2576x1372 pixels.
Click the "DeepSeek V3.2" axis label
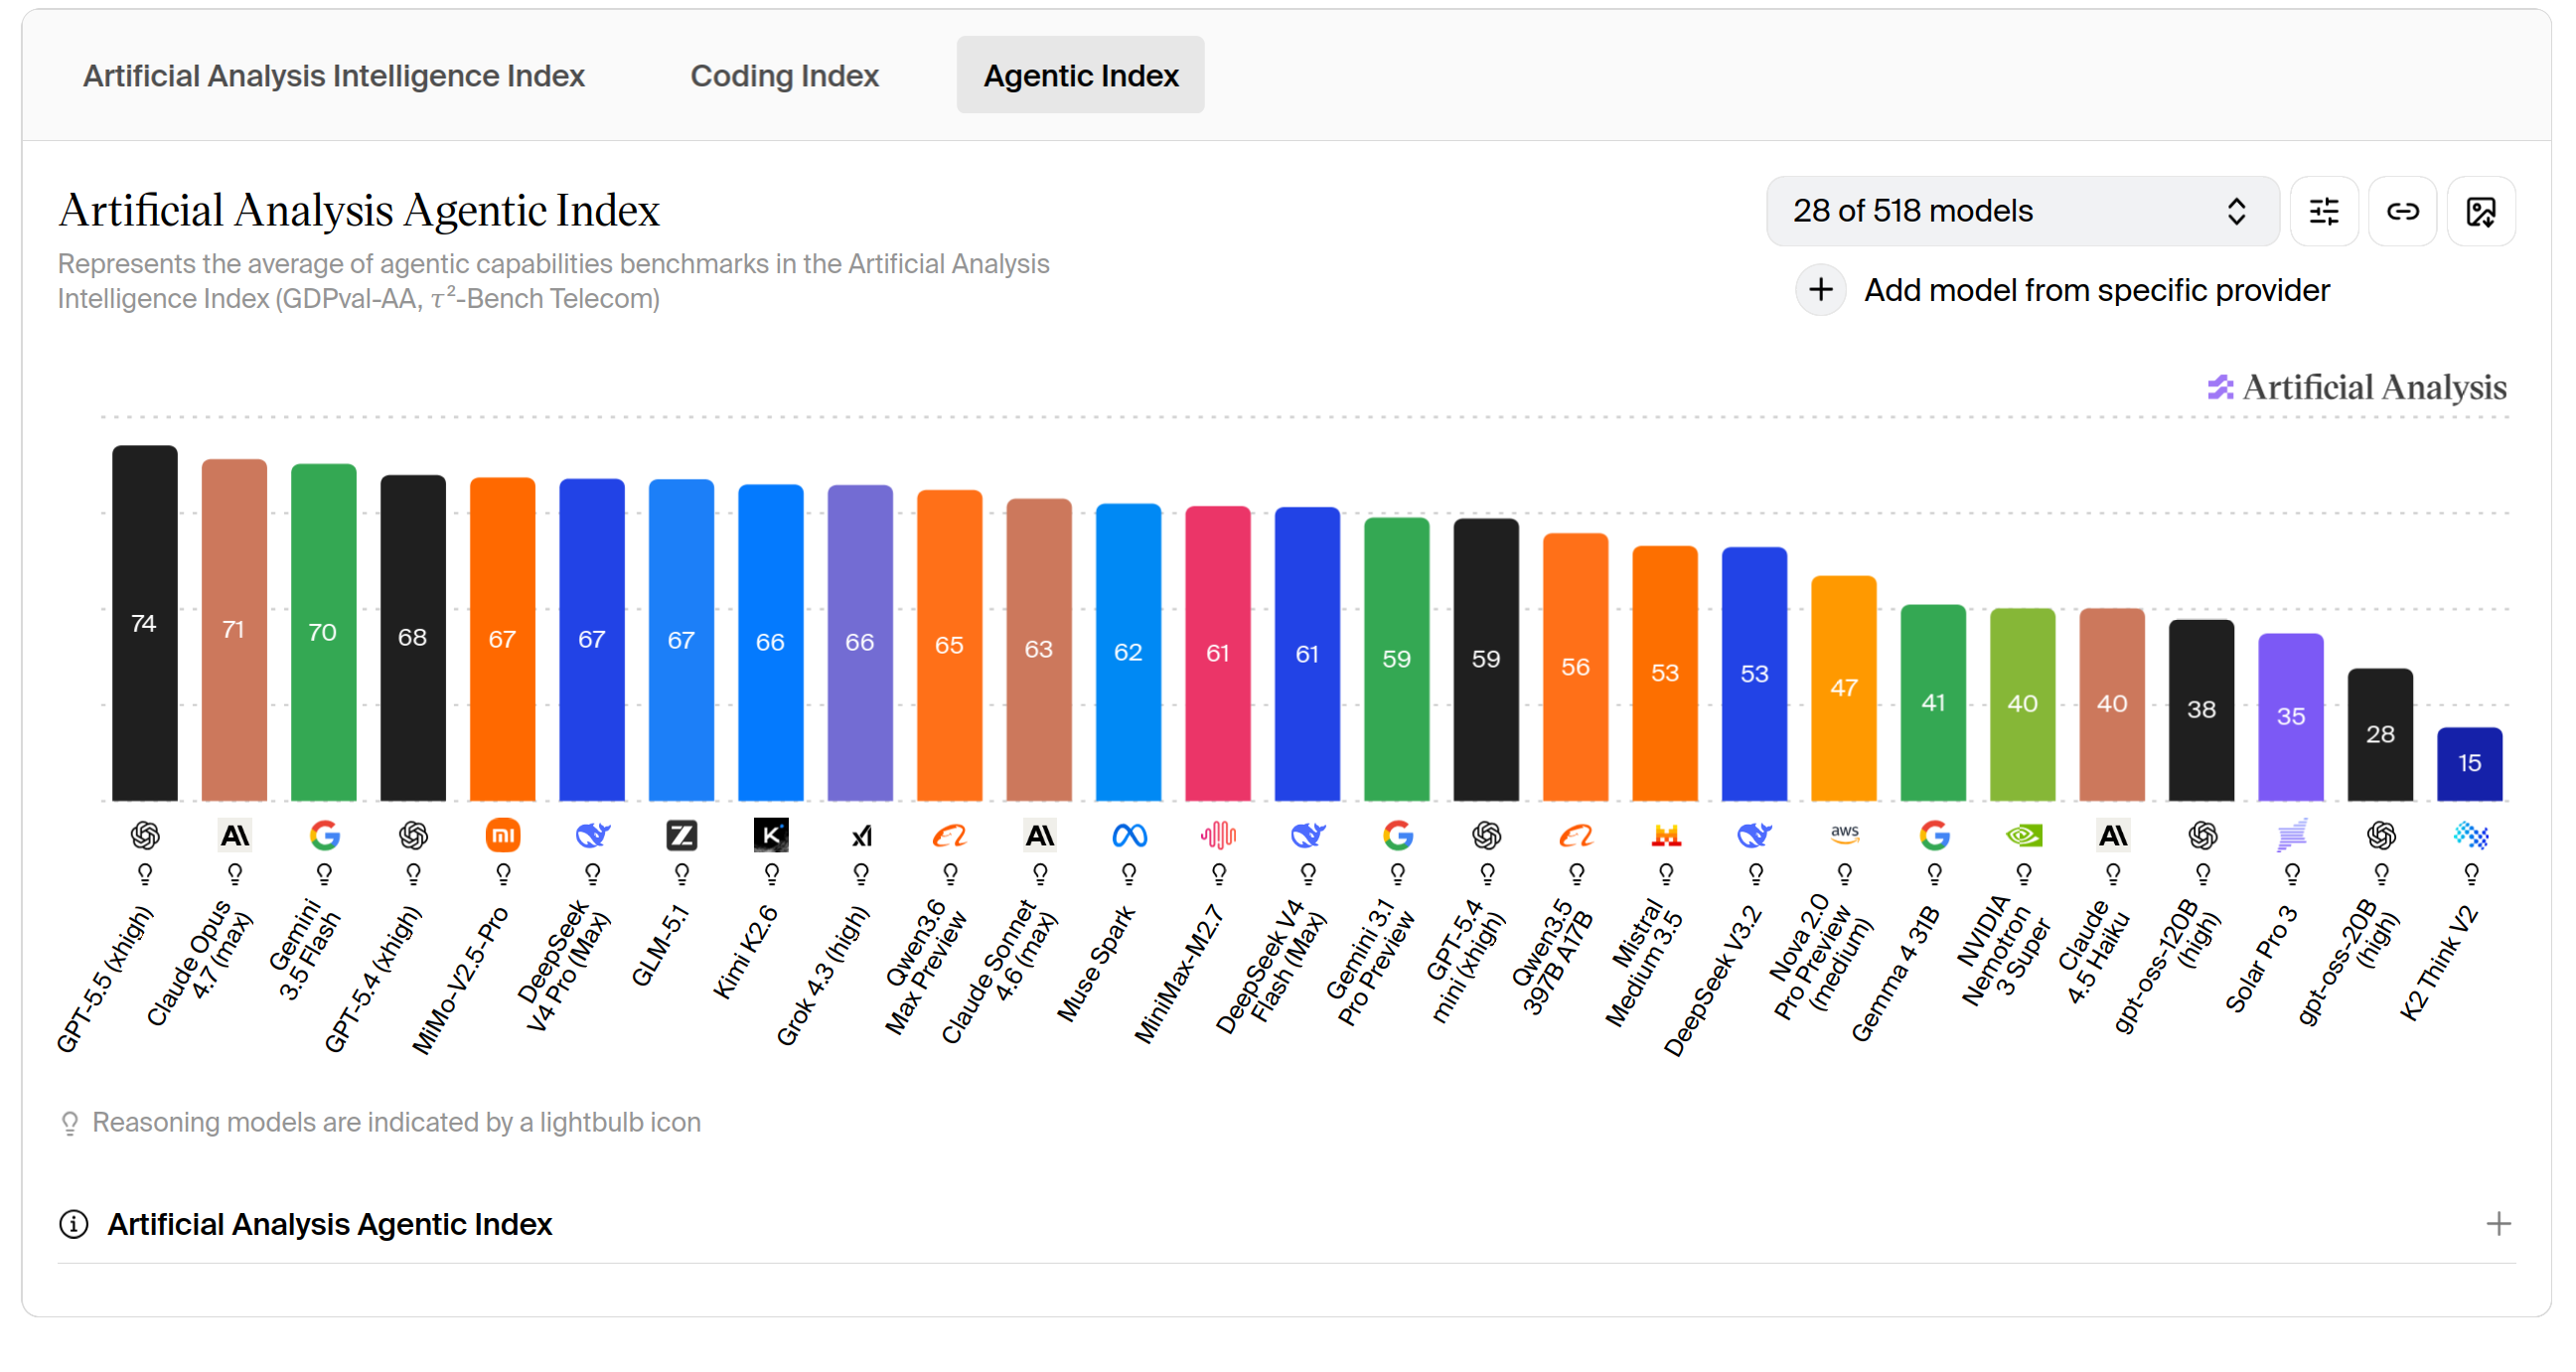(1712, 981)
